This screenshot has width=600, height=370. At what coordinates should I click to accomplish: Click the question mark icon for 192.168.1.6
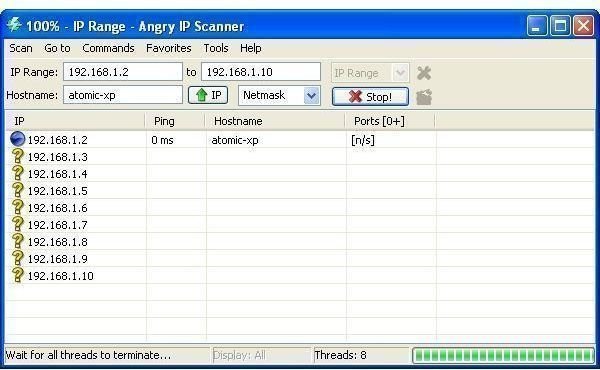pos(17,207)
